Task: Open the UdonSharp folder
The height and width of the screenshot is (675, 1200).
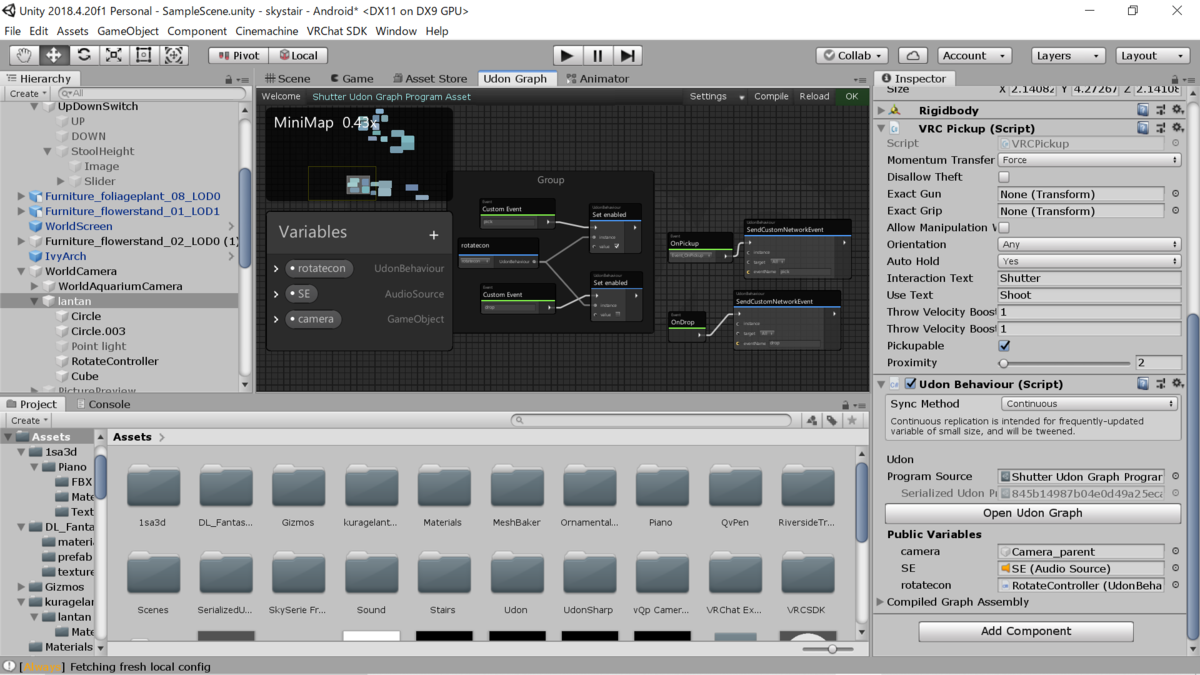Action: [x=588, y=575]
